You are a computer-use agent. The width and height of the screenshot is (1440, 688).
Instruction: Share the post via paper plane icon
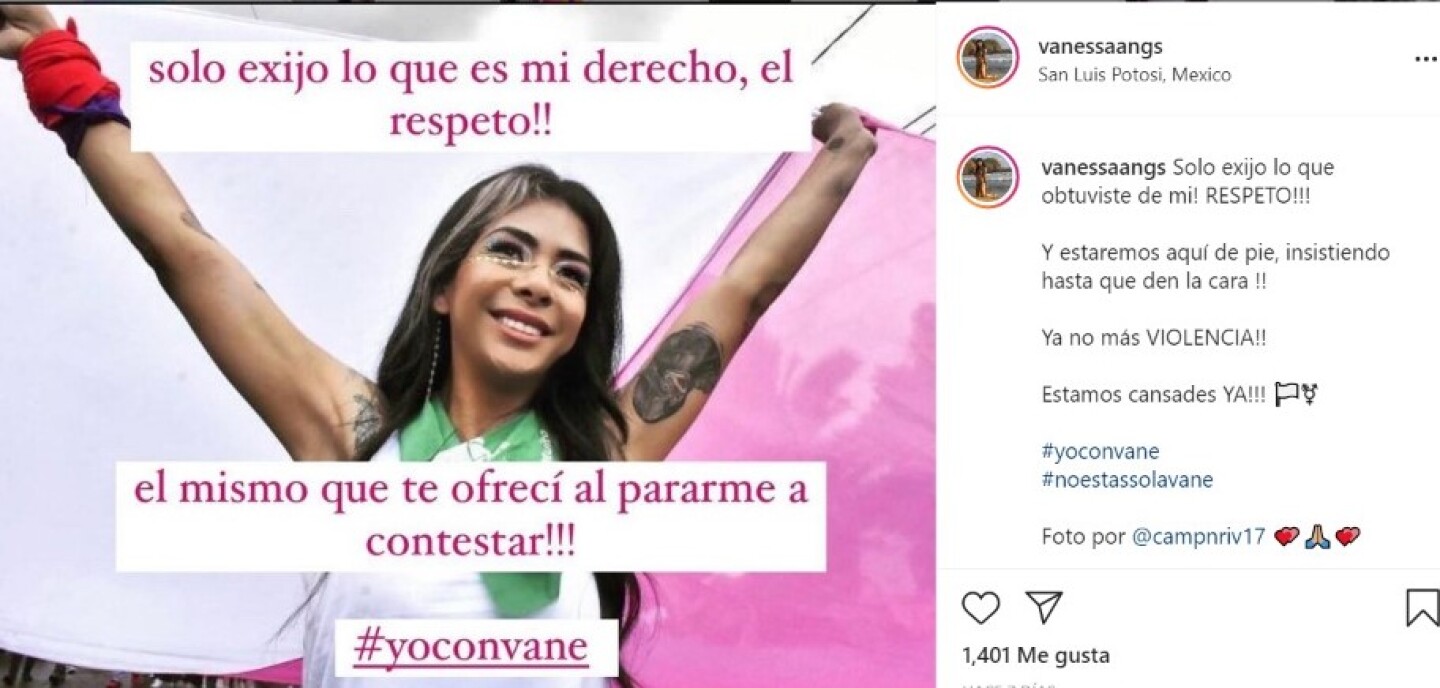point(1043,607)
